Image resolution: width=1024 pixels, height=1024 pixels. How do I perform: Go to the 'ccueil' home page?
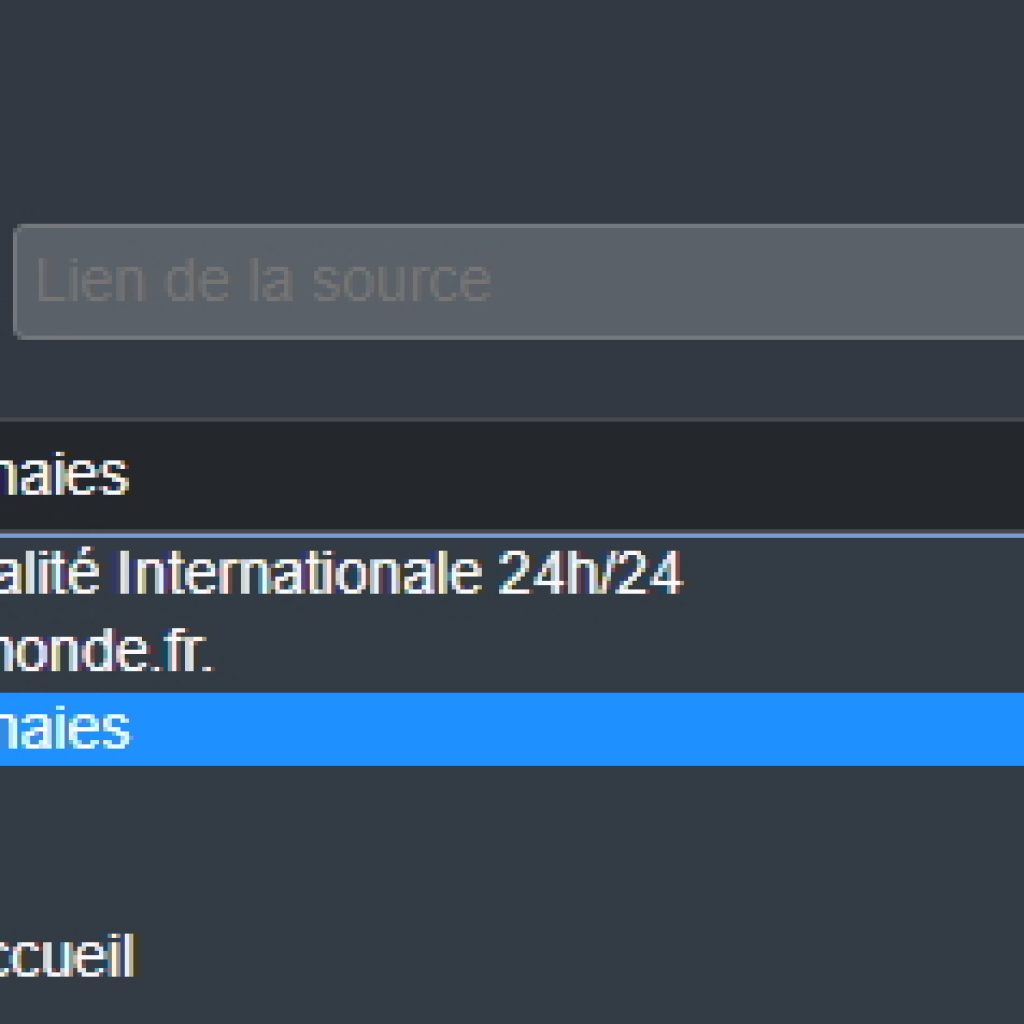[67, 955]
